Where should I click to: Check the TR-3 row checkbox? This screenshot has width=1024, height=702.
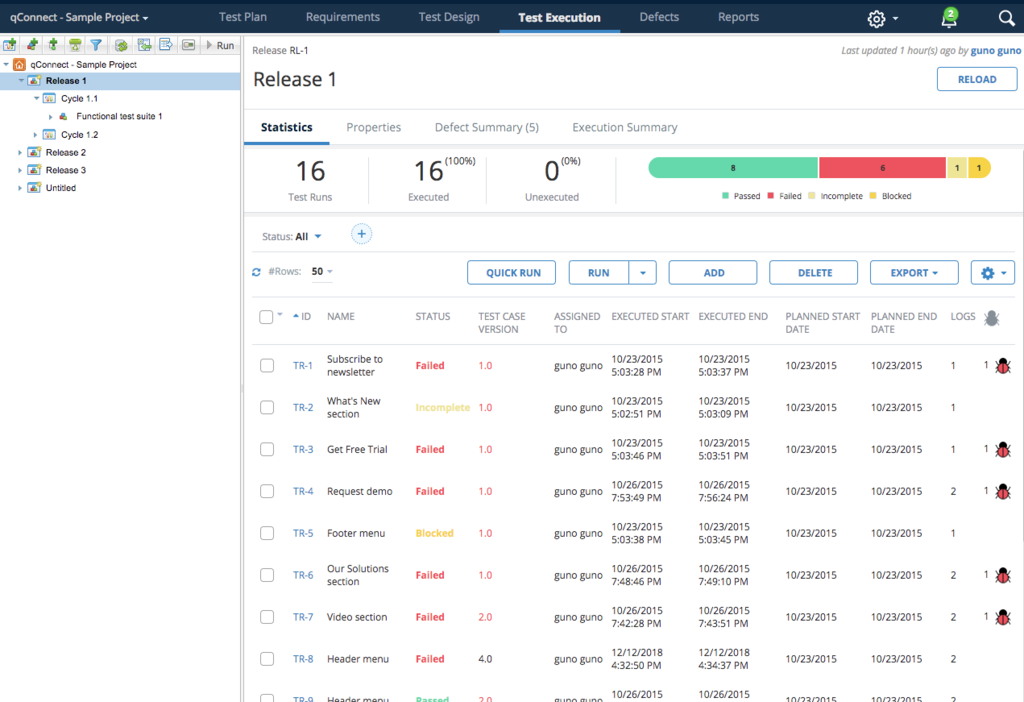(267, 449)
